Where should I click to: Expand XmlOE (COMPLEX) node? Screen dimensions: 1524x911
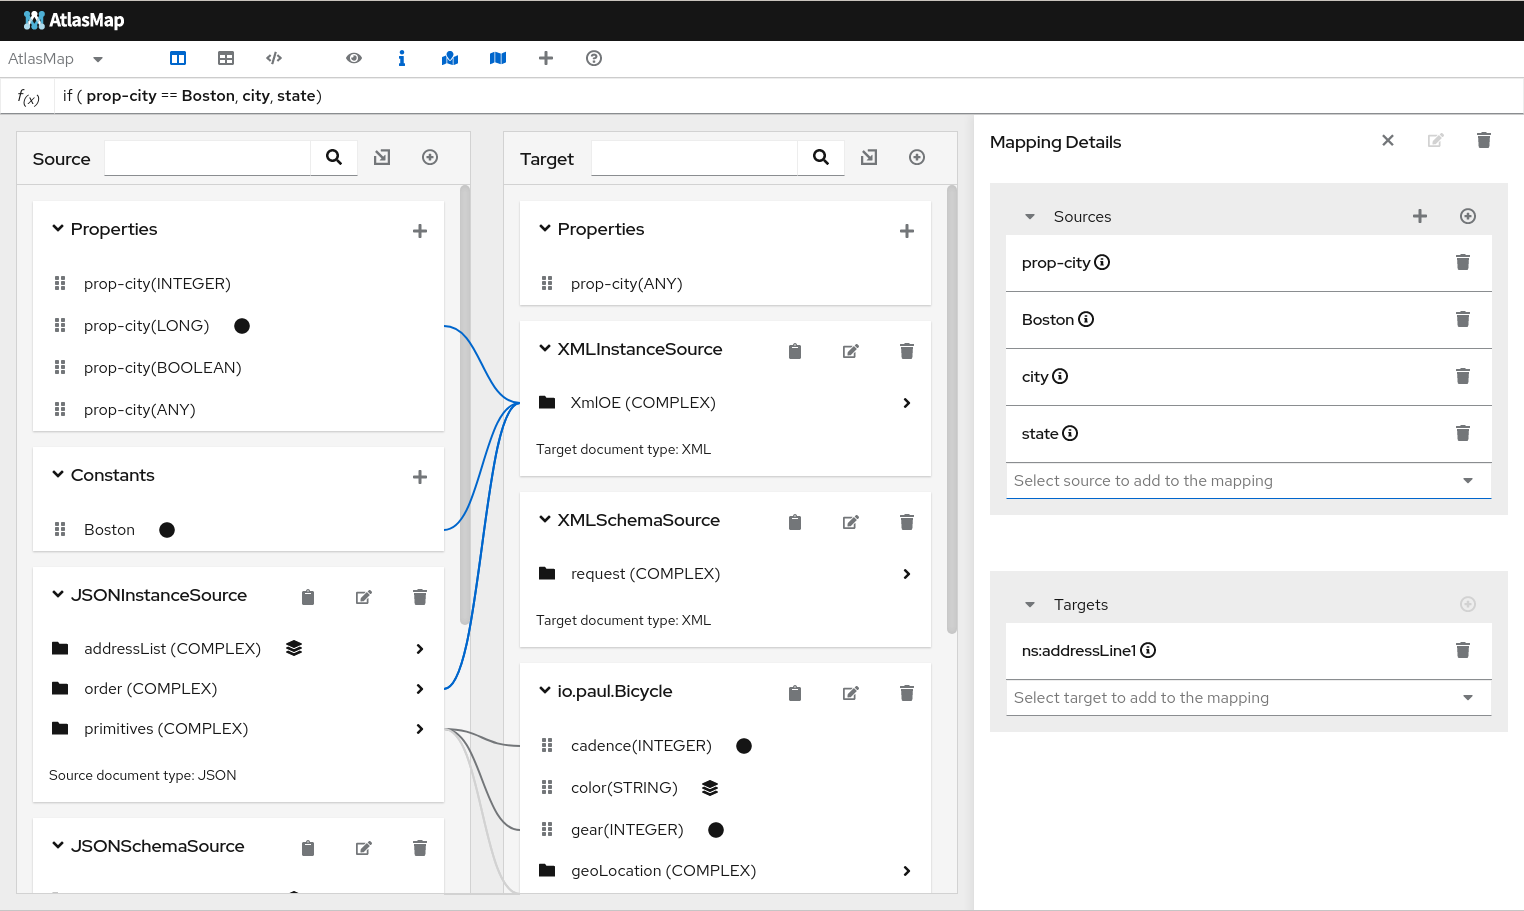907,403
